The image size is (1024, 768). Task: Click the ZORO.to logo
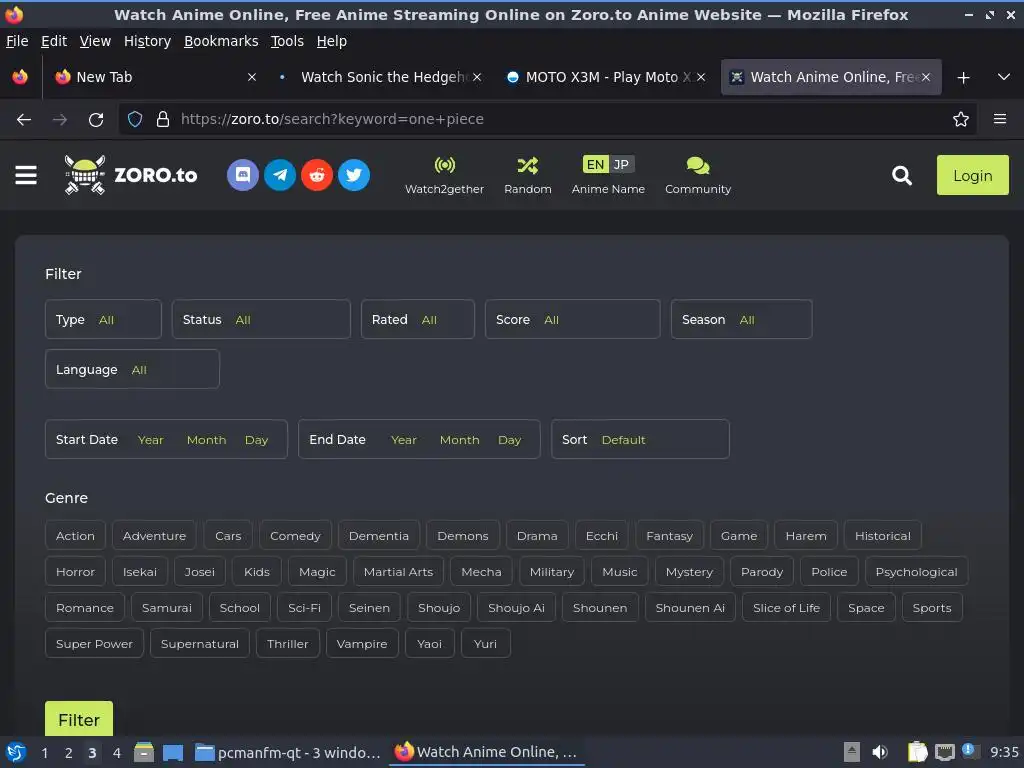(x=131, y=175)
